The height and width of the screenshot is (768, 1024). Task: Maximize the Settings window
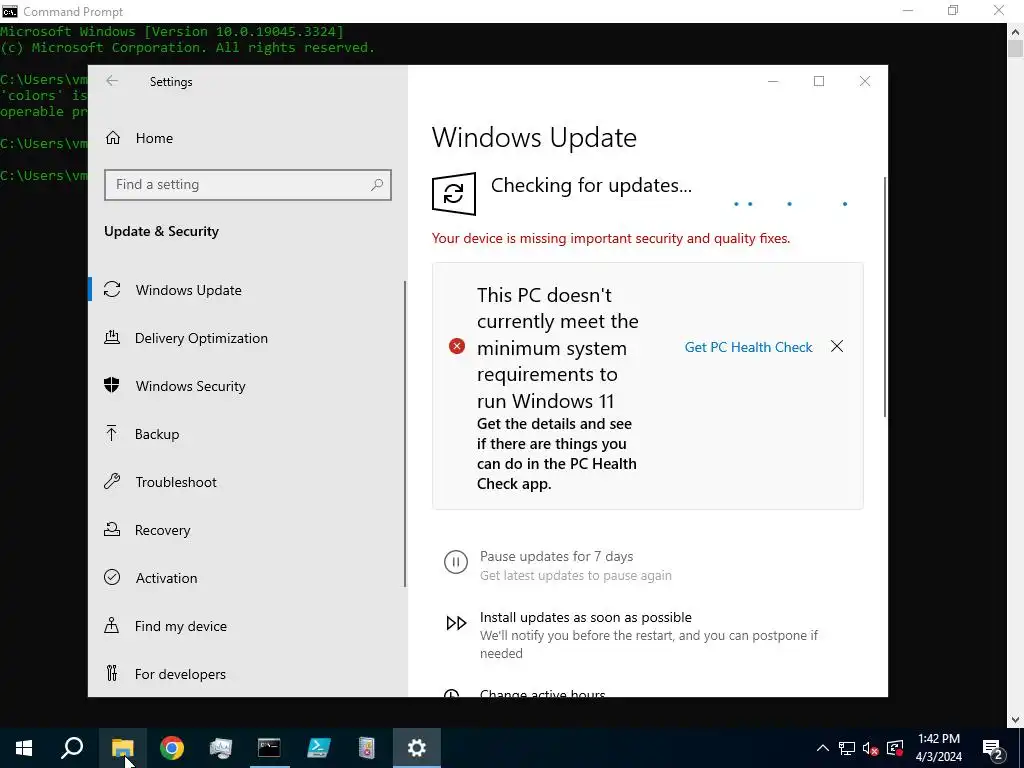coord(819,81)
